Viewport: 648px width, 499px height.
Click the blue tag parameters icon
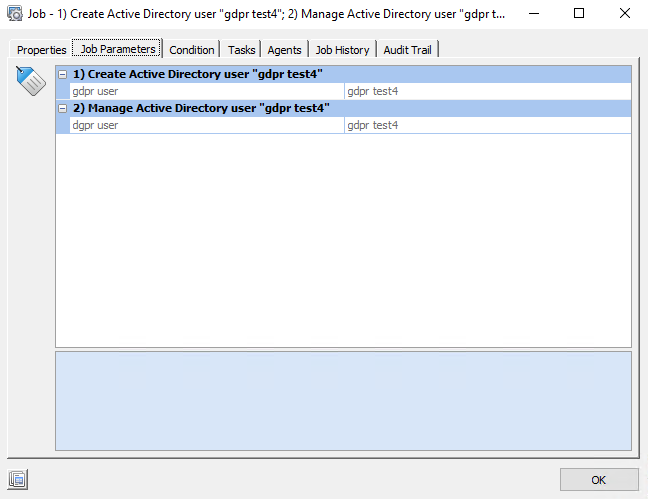click(x=32, y=81)
